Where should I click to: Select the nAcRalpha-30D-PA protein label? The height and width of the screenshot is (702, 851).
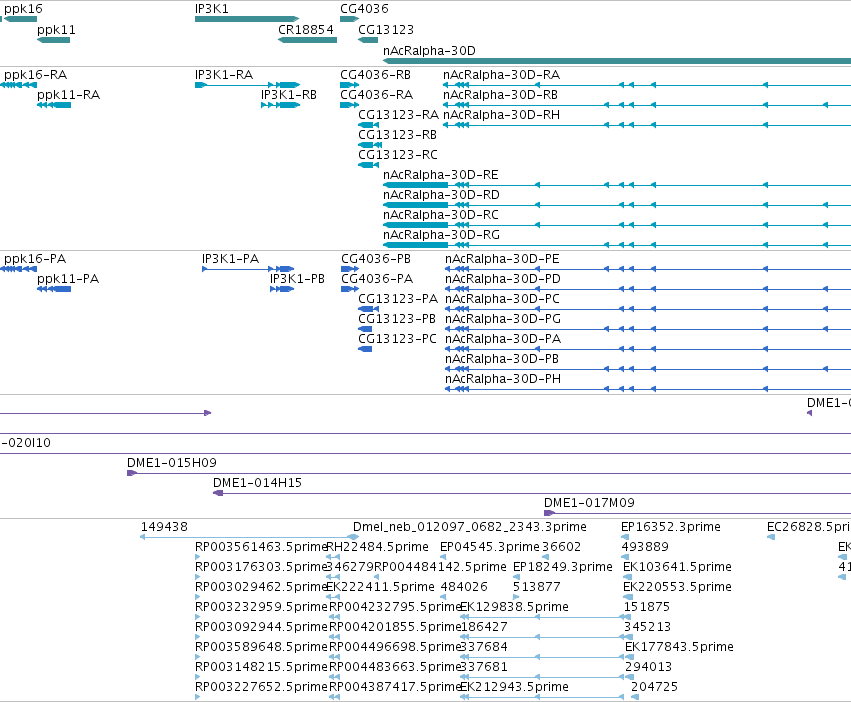(503, 339)
